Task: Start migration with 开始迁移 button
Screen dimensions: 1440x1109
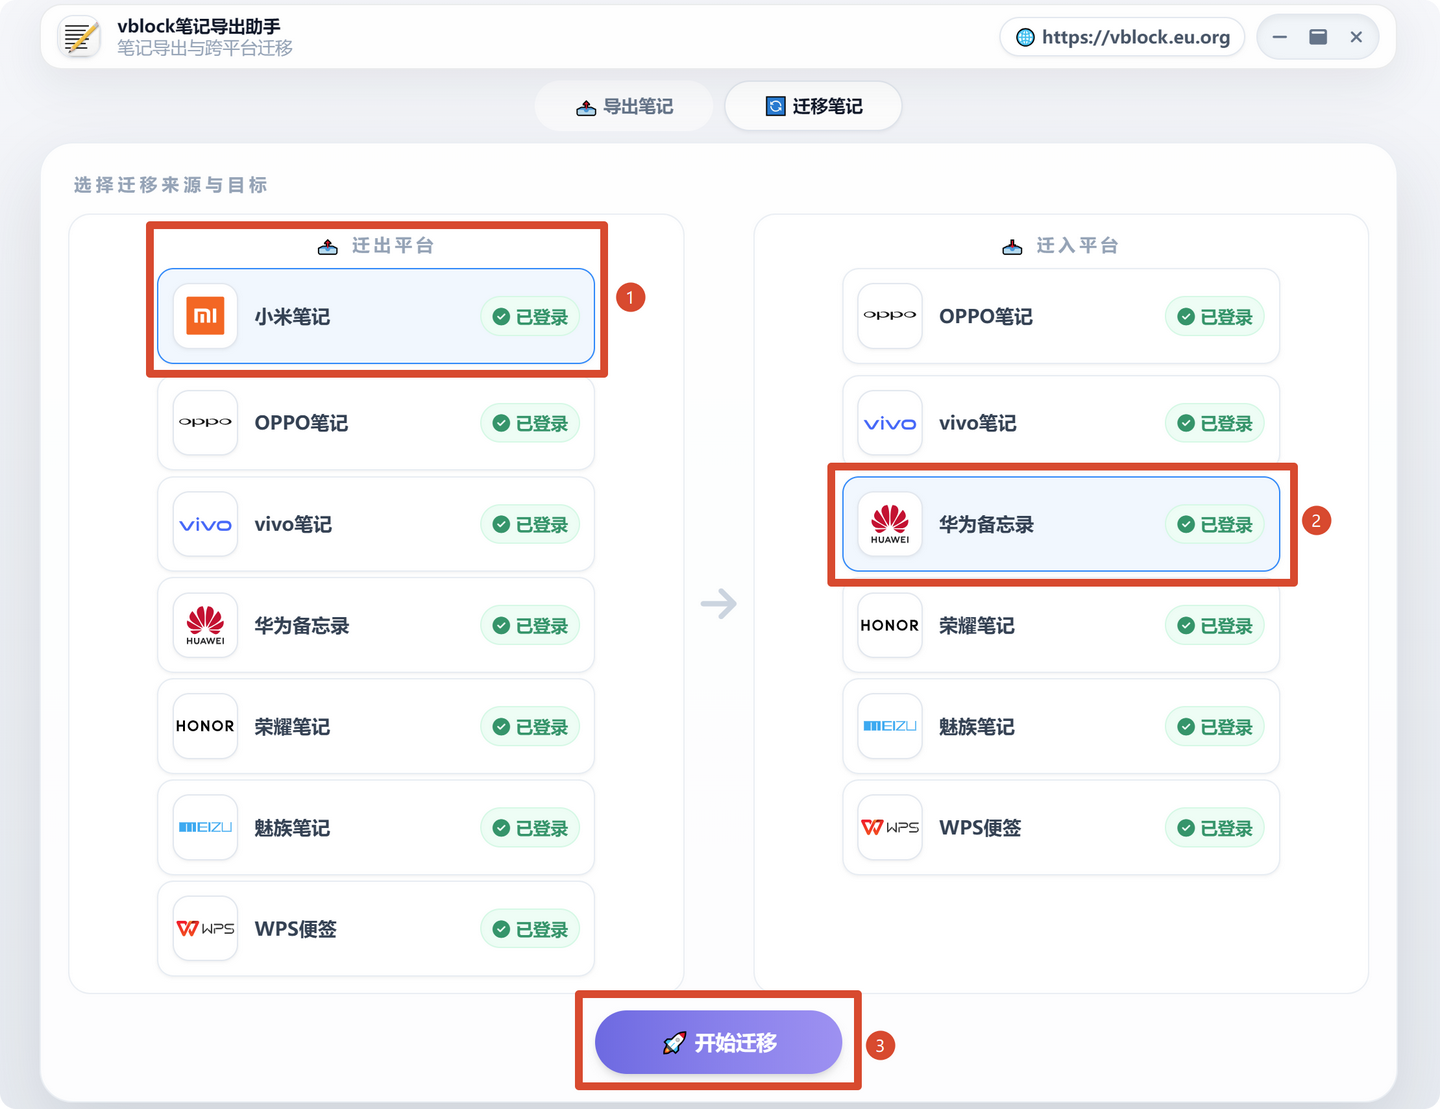Action: 718,1042
